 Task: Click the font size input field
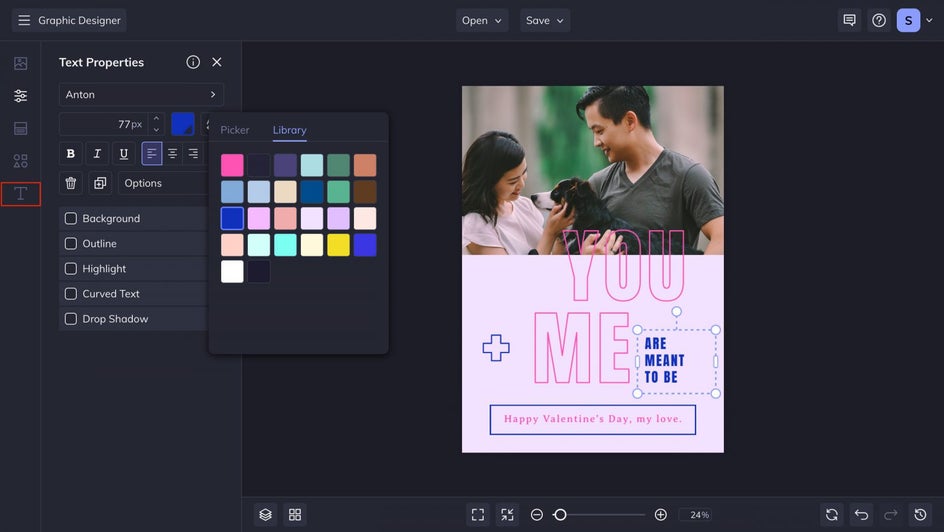coord(105,124)
